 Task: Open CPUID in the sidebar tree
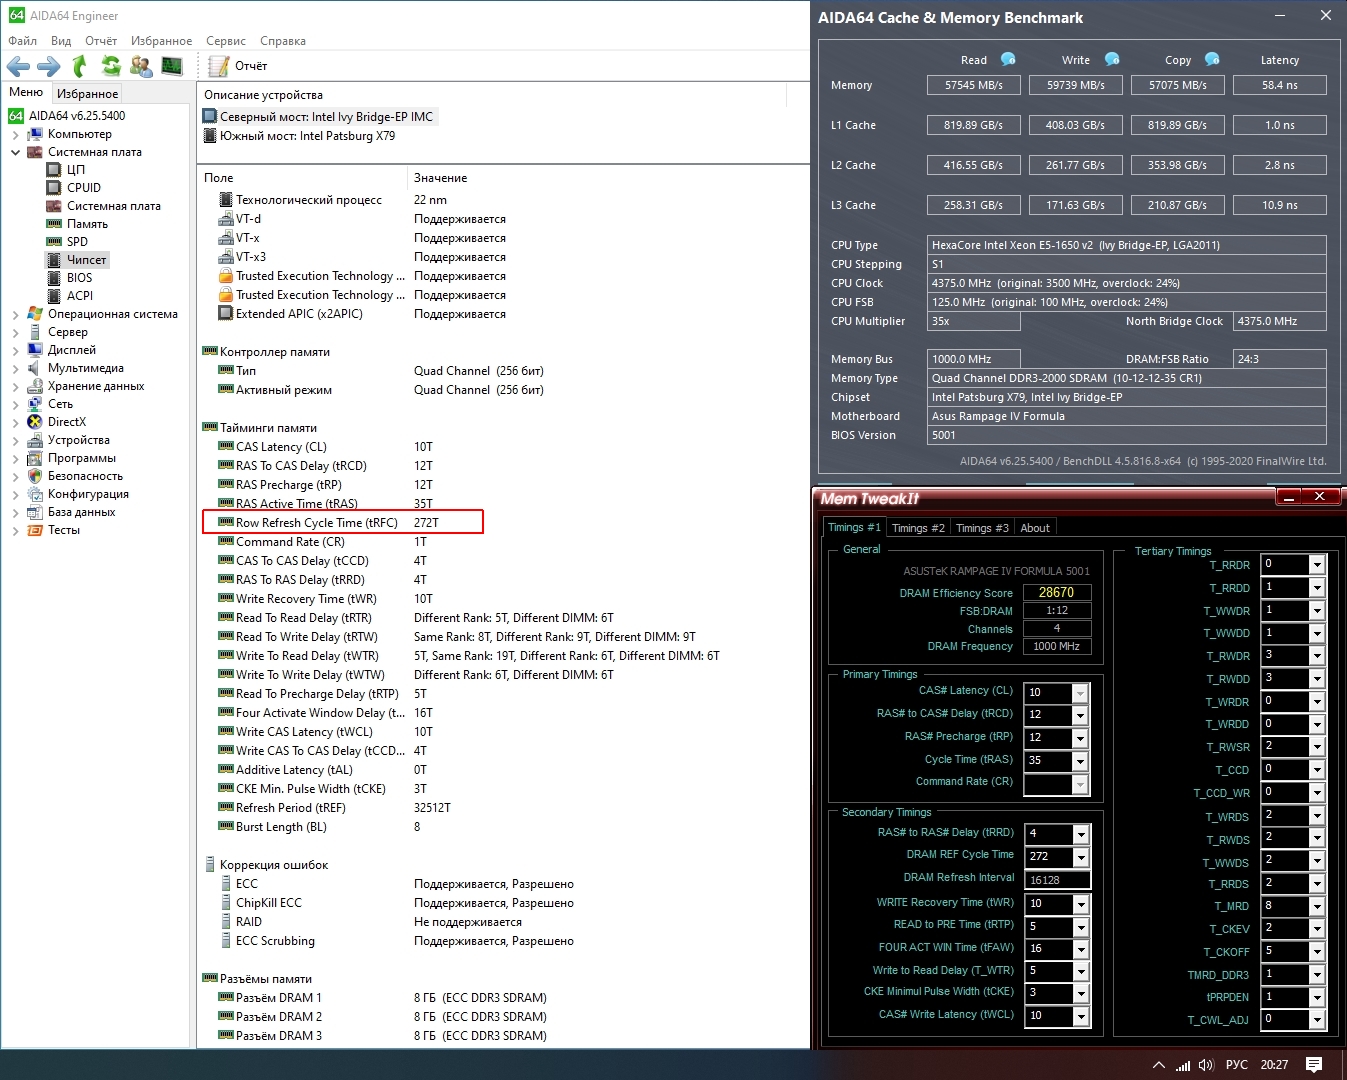(84, 188)
